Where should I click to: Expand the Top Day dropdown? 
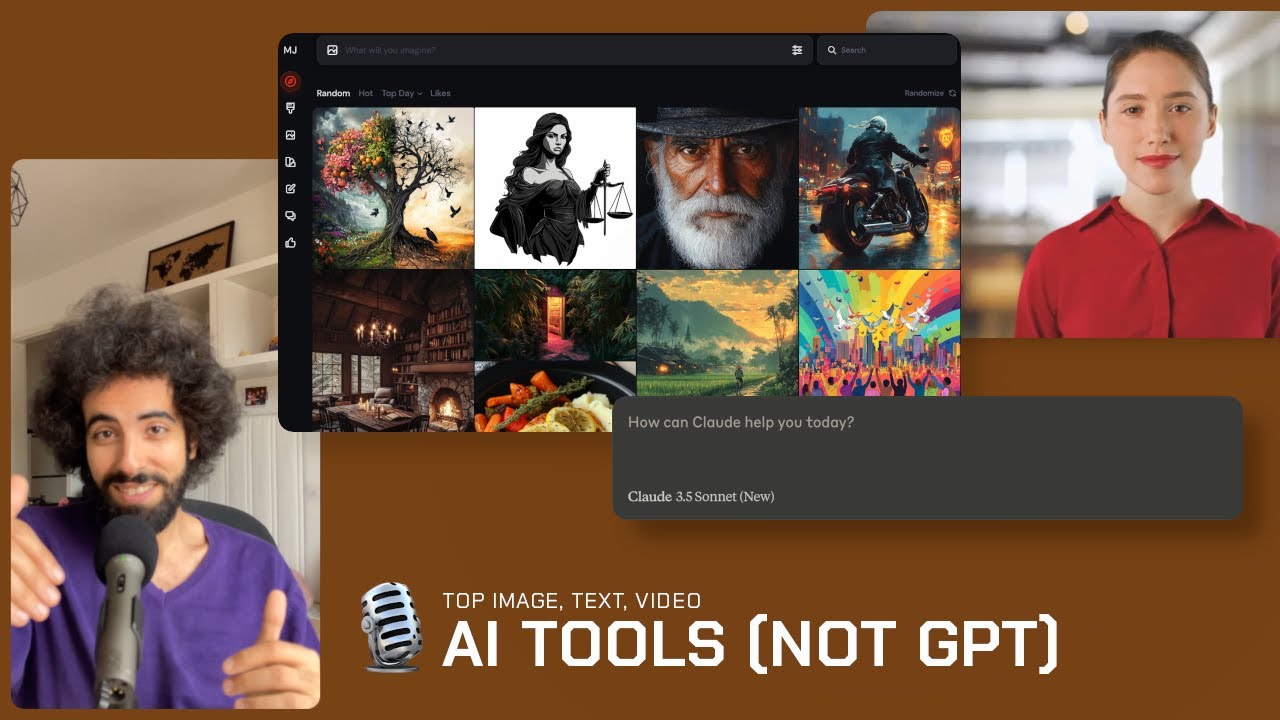(x=402, y=93)
